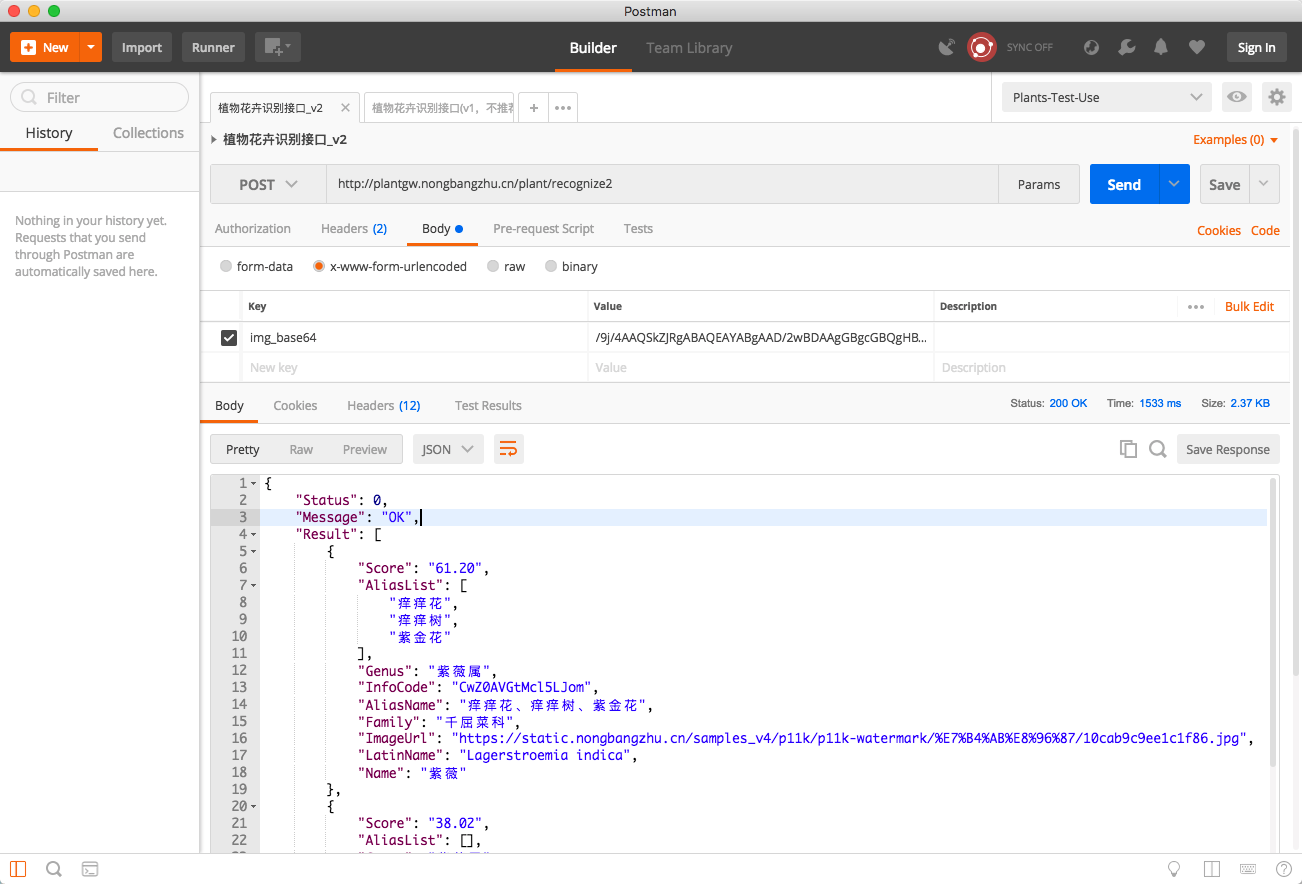This screenshot has width=1302, height=884.
Task: Open Bulk Edit link
Action: [1249, 307]
